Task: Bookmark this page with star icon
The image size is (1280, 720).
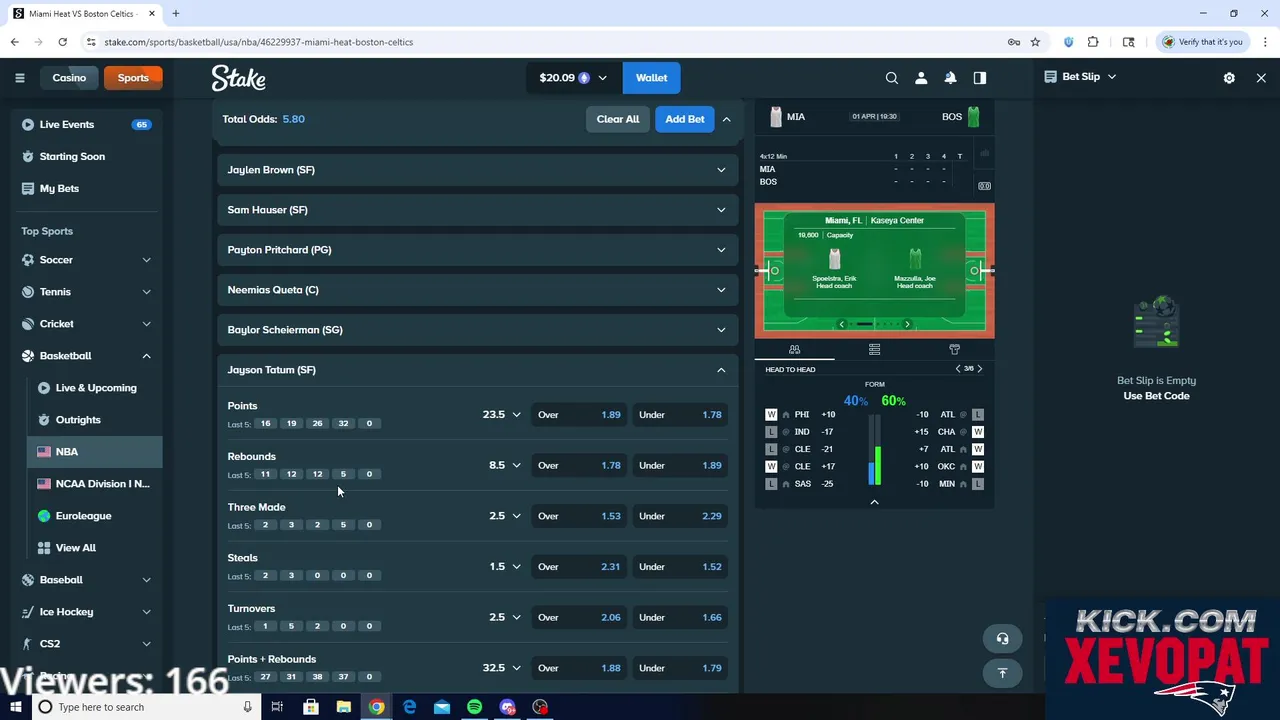Action: pyautogui.click(x=1035, y=42)
